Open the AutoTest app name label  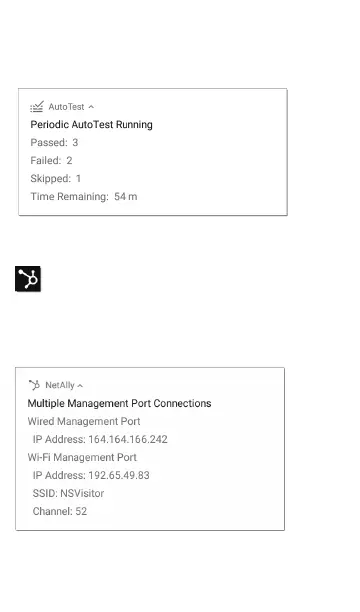click(66, 107)
